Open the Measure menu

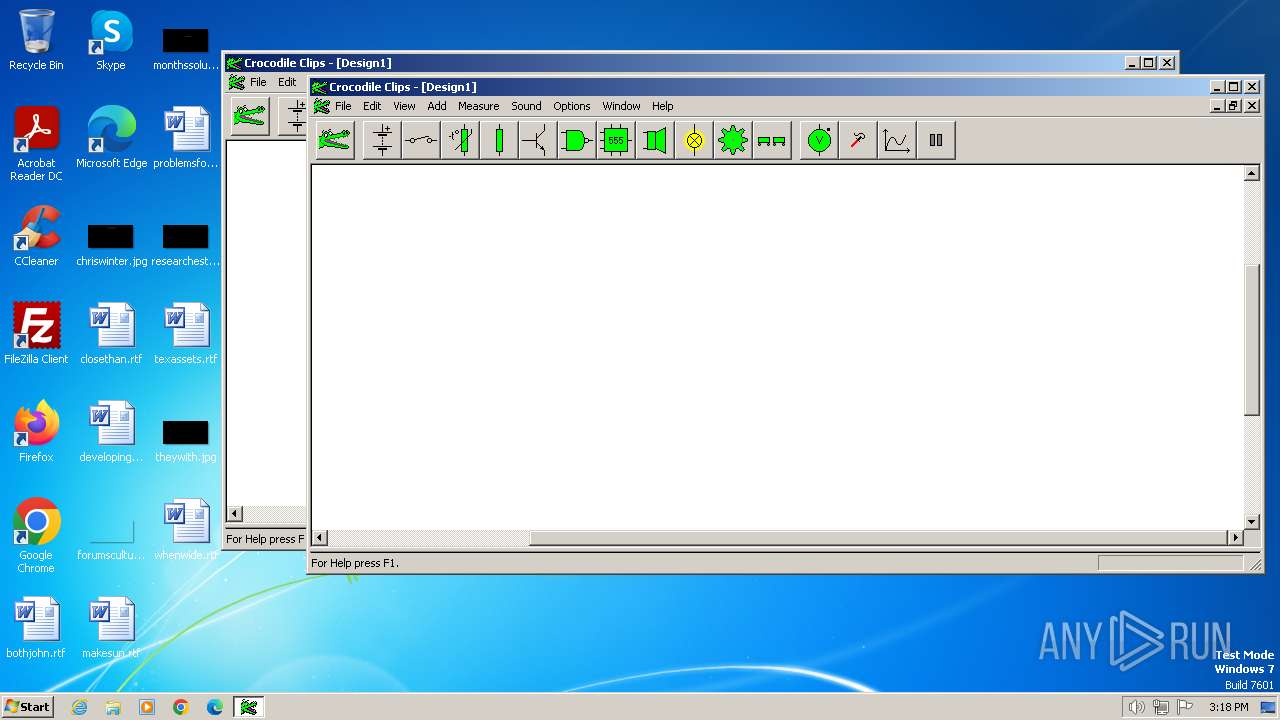[478, 106]
